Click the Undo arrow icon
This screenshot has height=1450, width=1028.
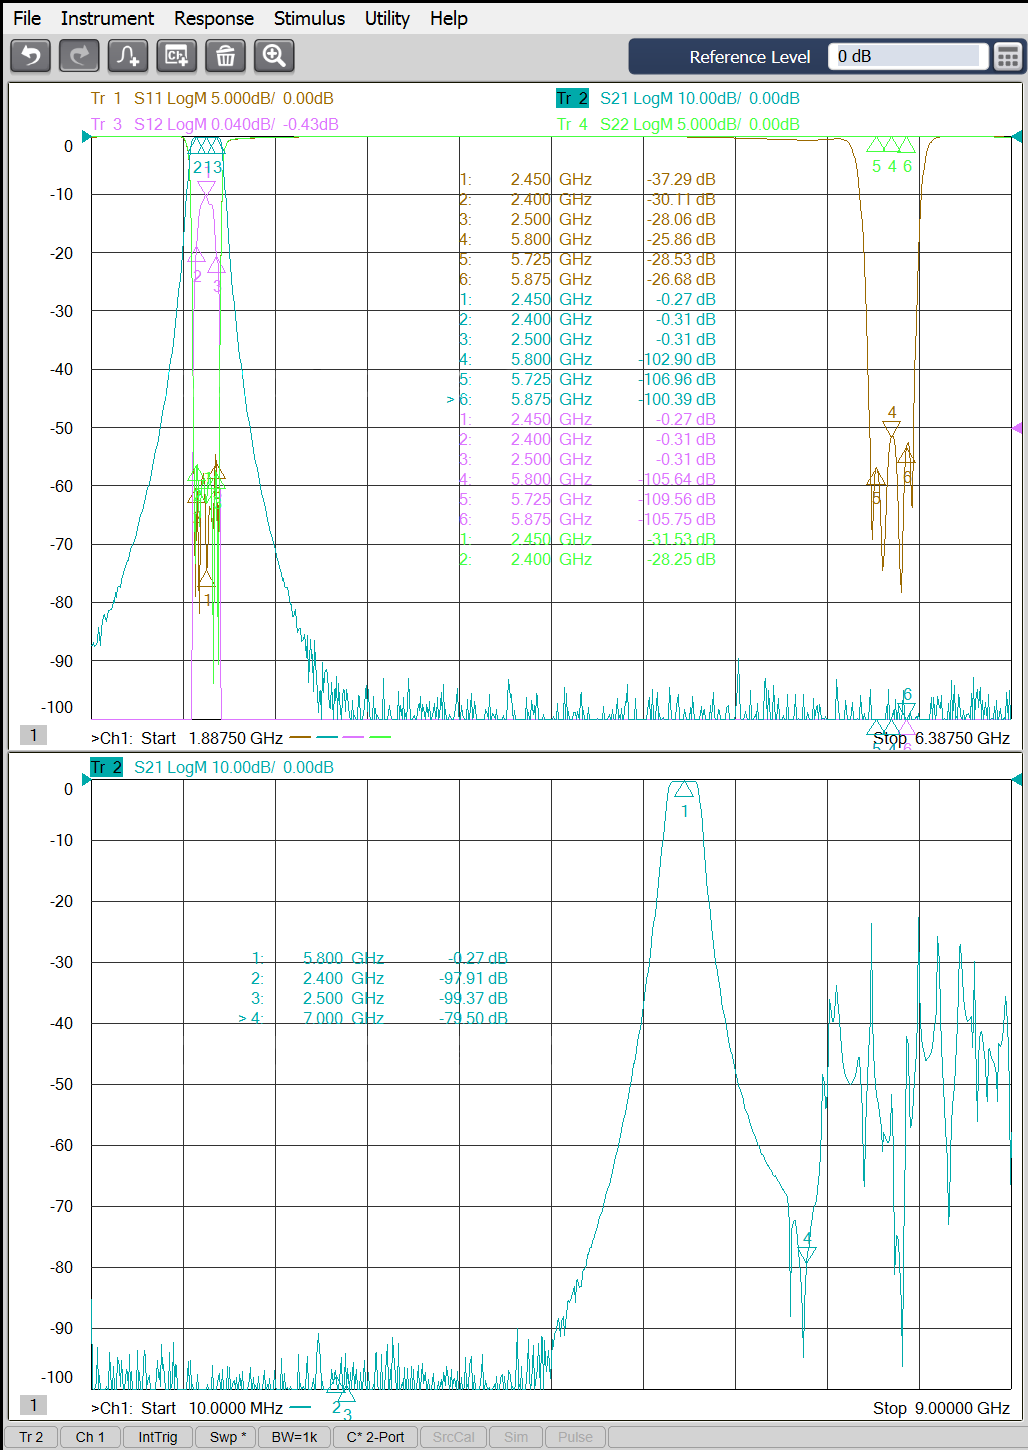[x=30, y=56]
